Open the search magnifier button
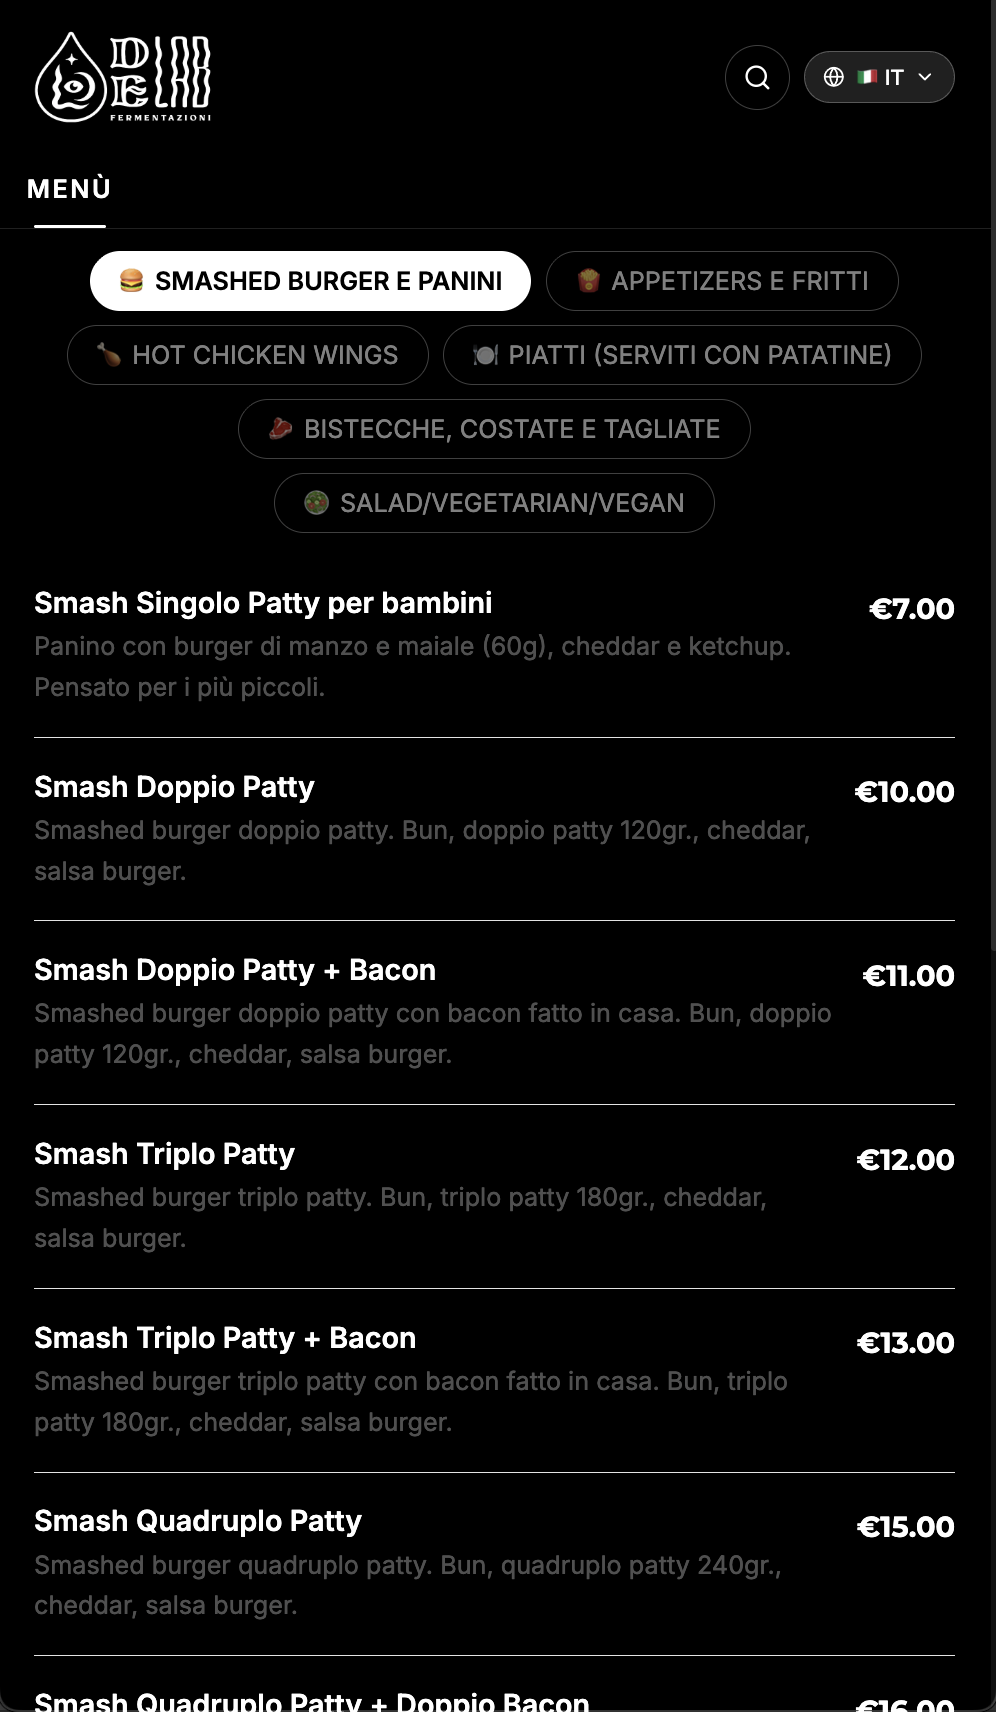This screenshot has width=996, height=1712. pyautogui.click(x=757, y=77)
